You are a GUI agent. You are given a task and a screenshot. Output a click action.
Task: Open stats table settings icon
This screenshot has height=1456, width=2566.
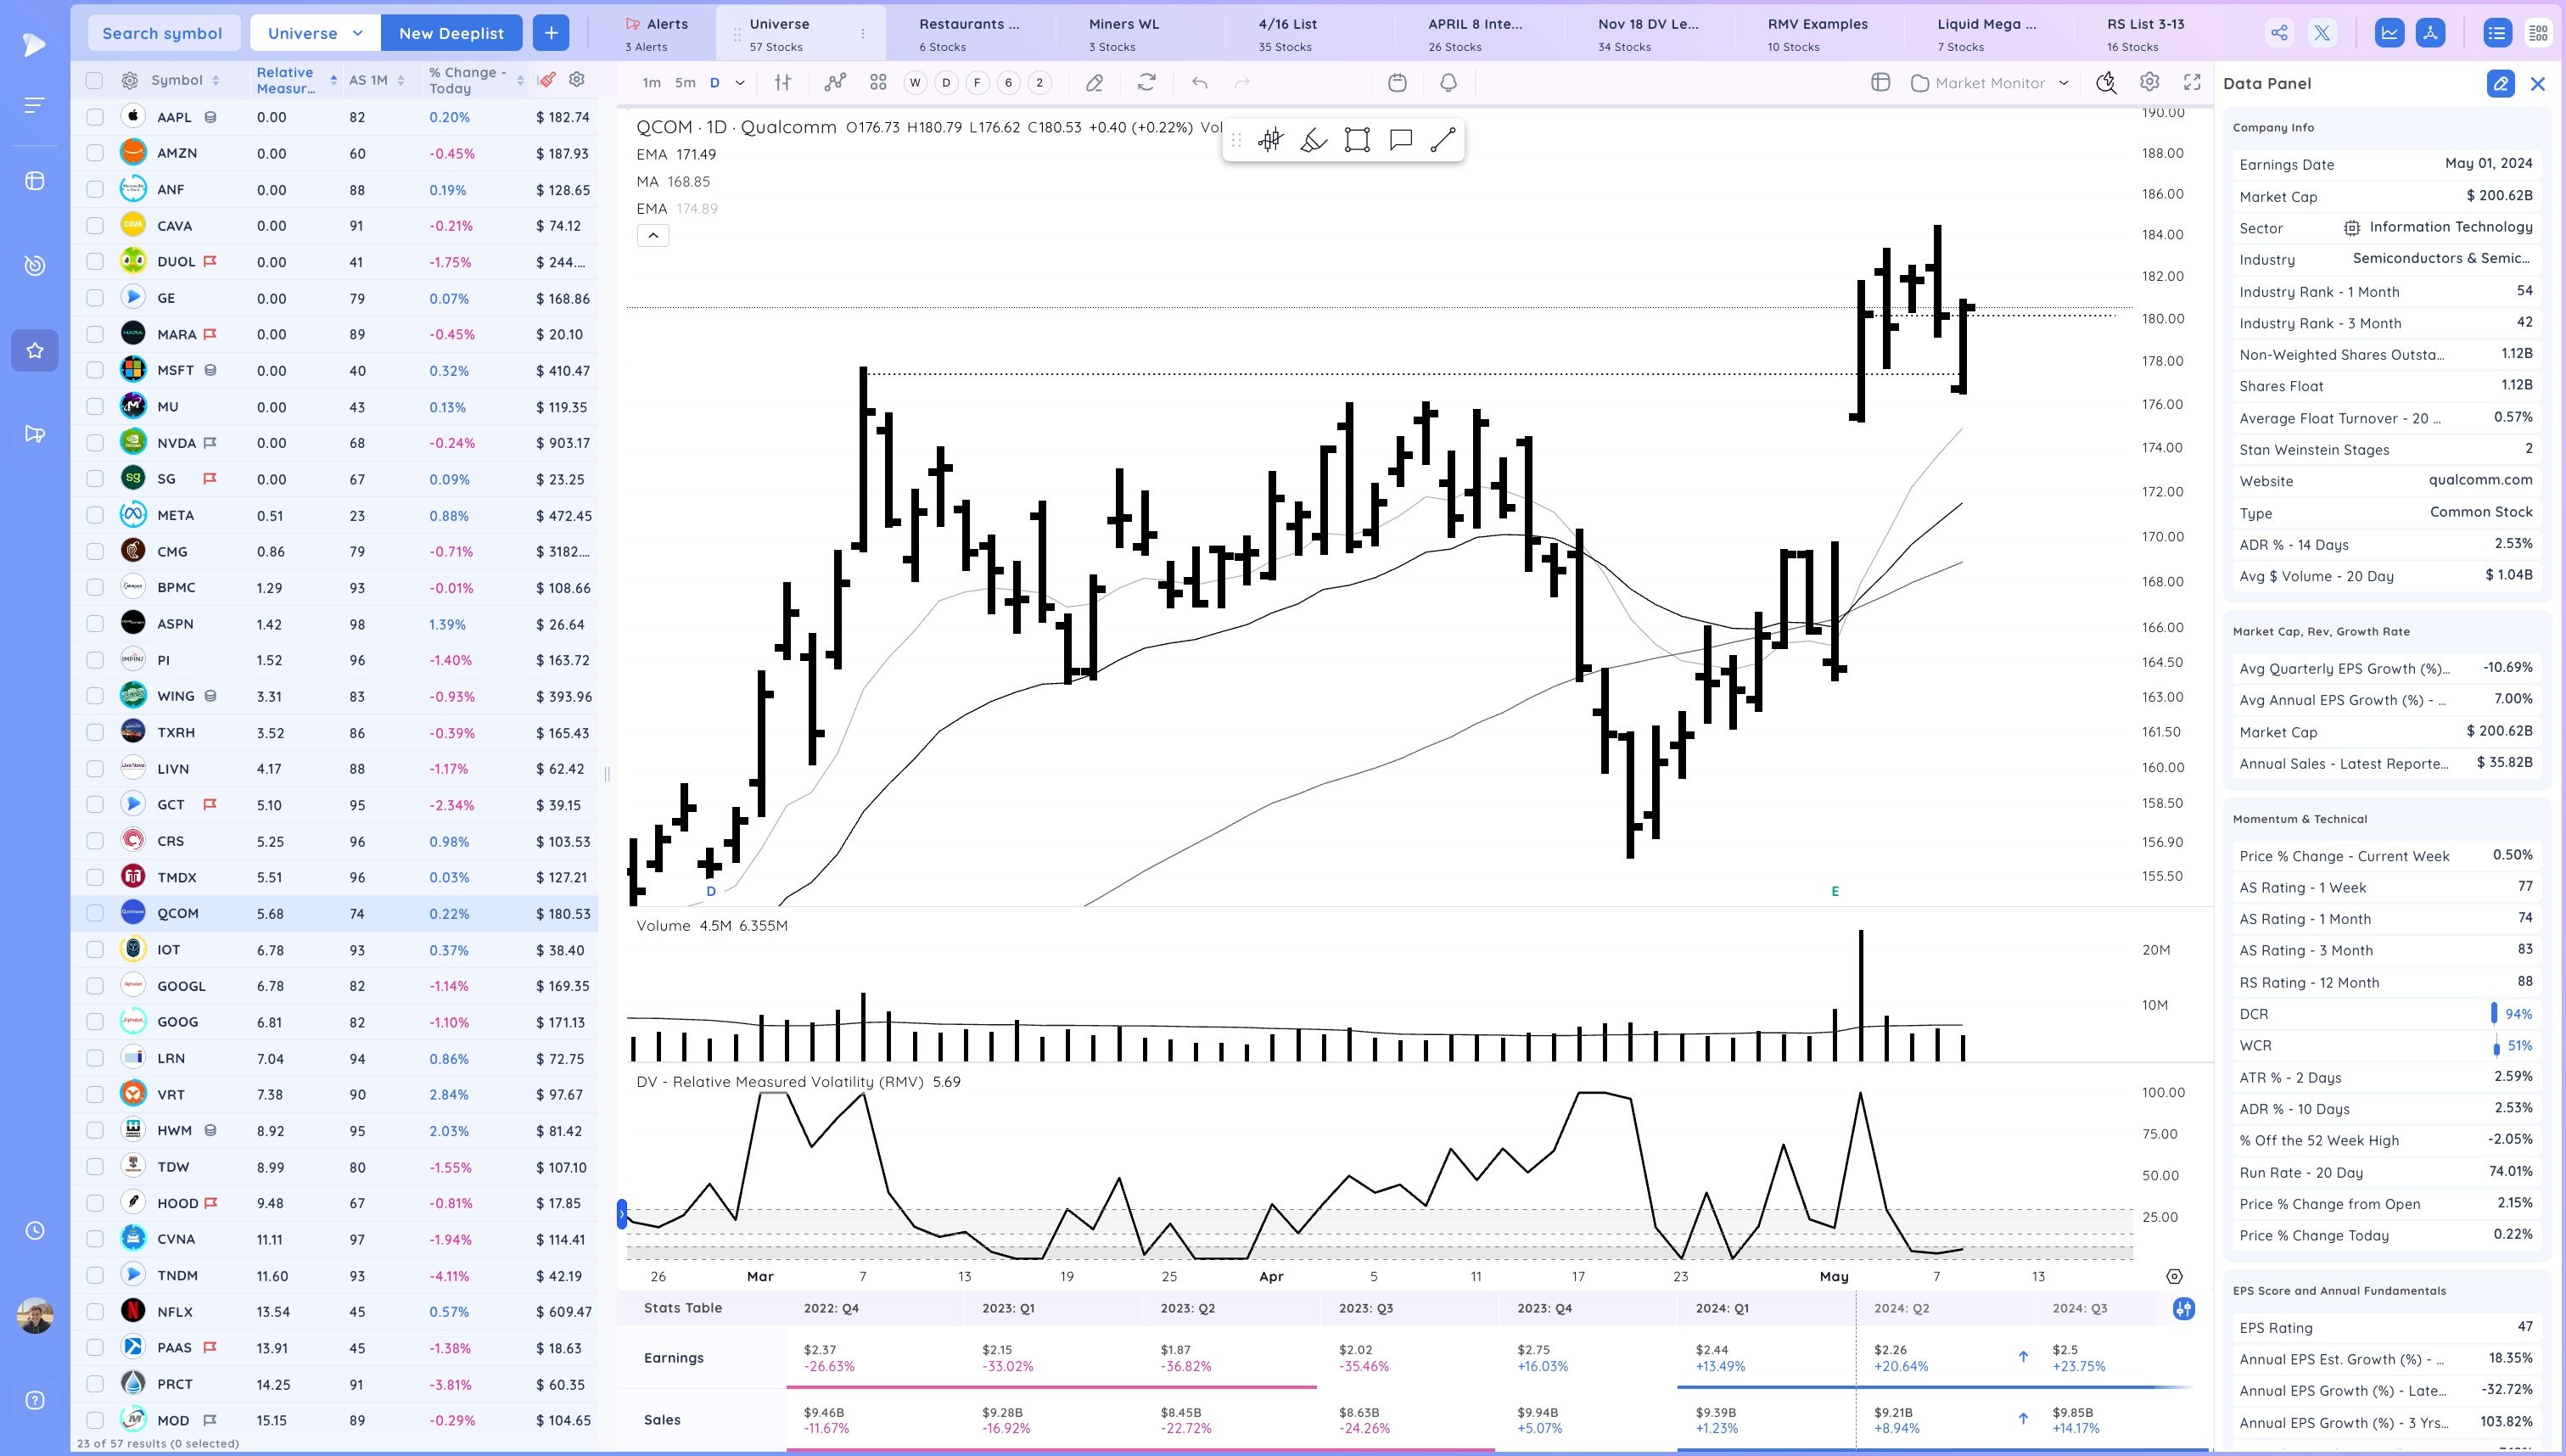click(2184, 1309)
